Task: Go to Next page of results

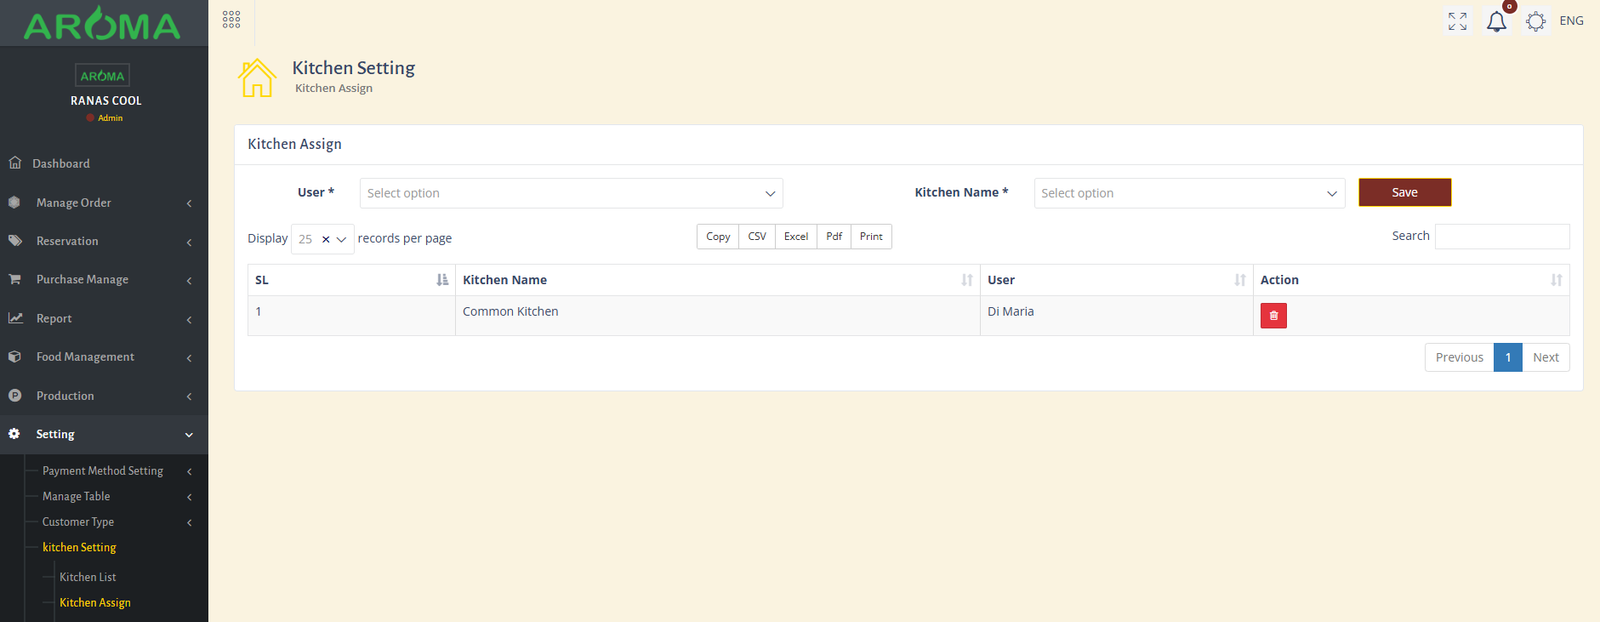Action: point(1545,358)
